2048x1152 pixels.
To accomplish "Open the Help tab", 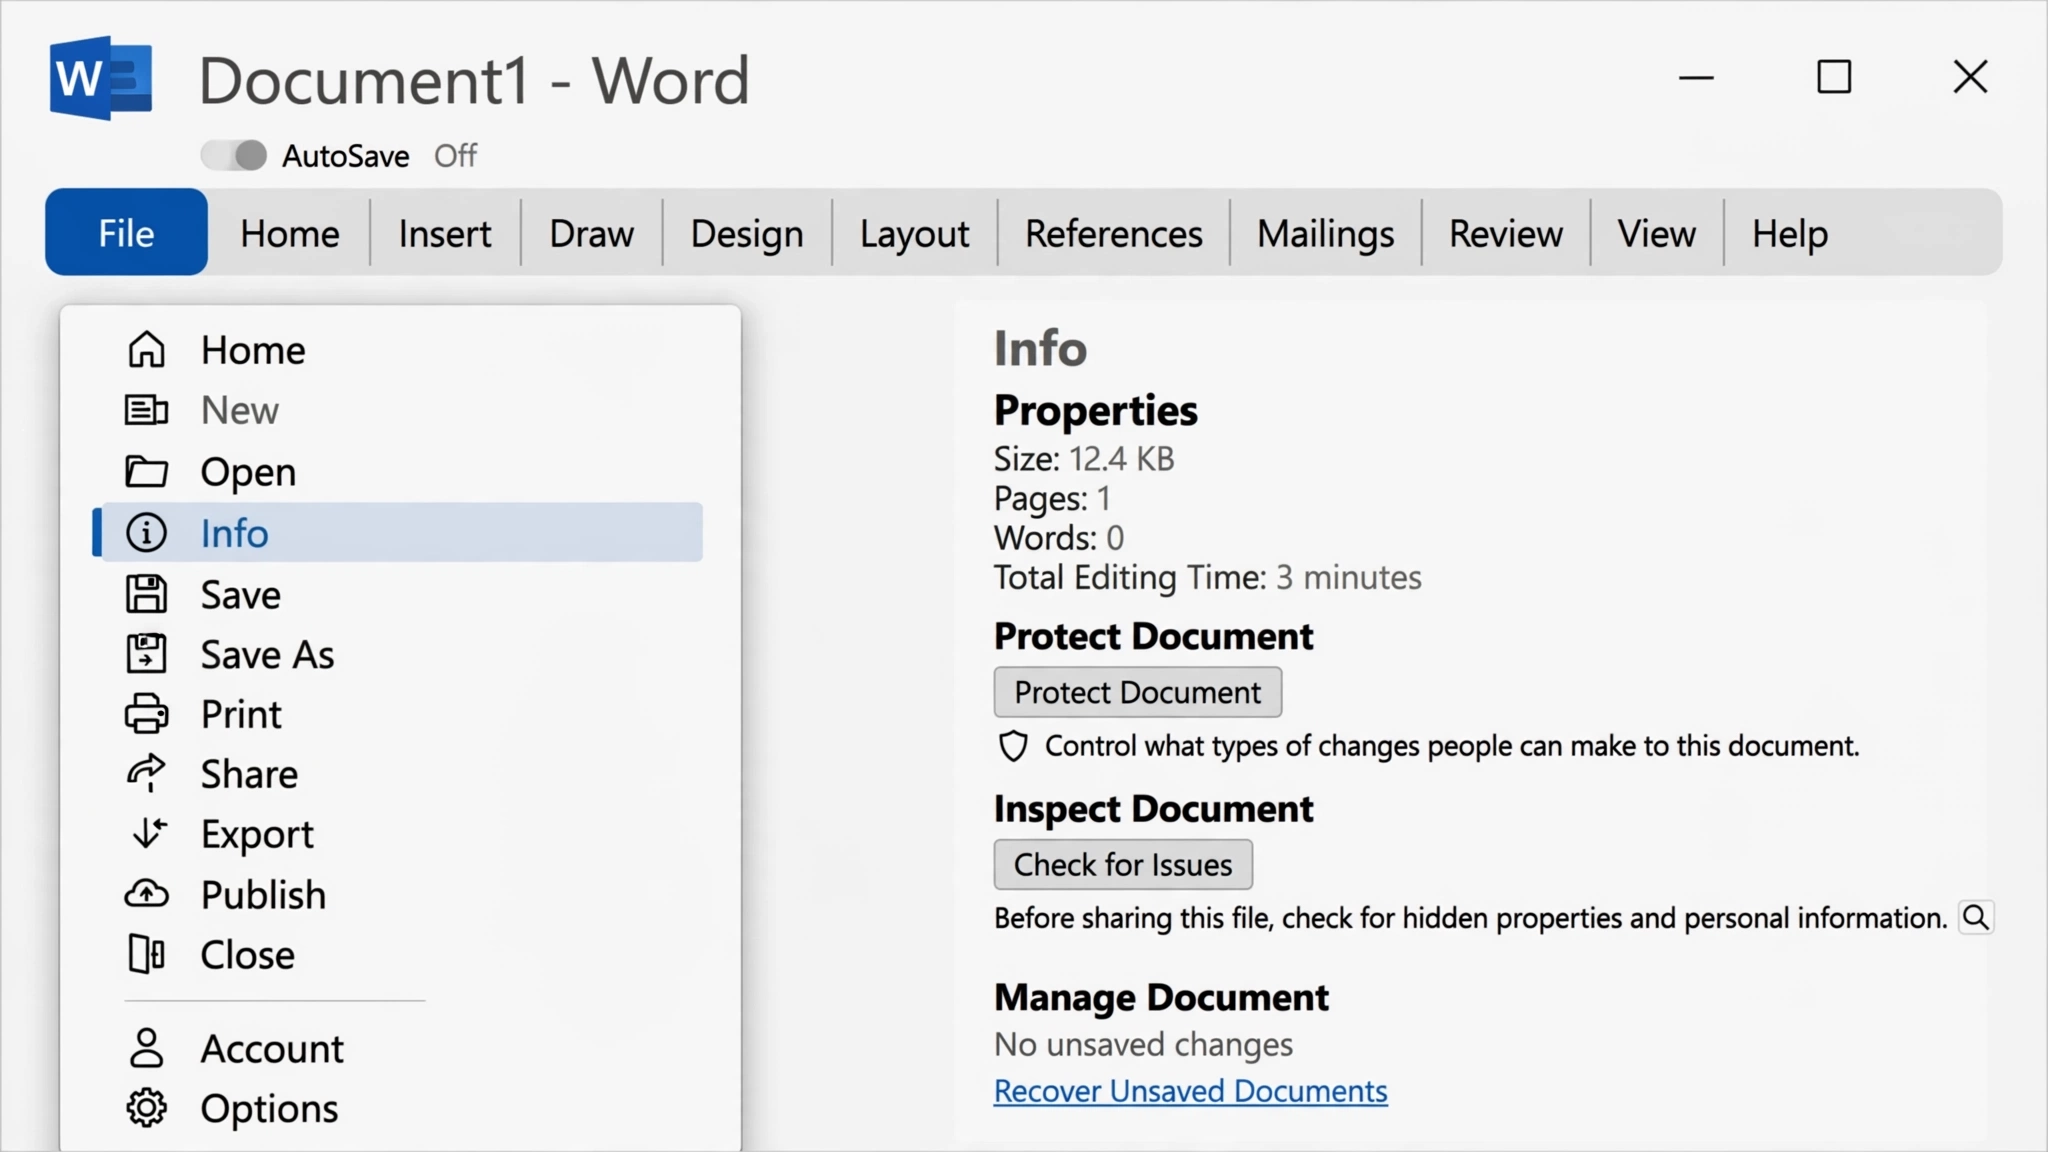I will 1789,233.
